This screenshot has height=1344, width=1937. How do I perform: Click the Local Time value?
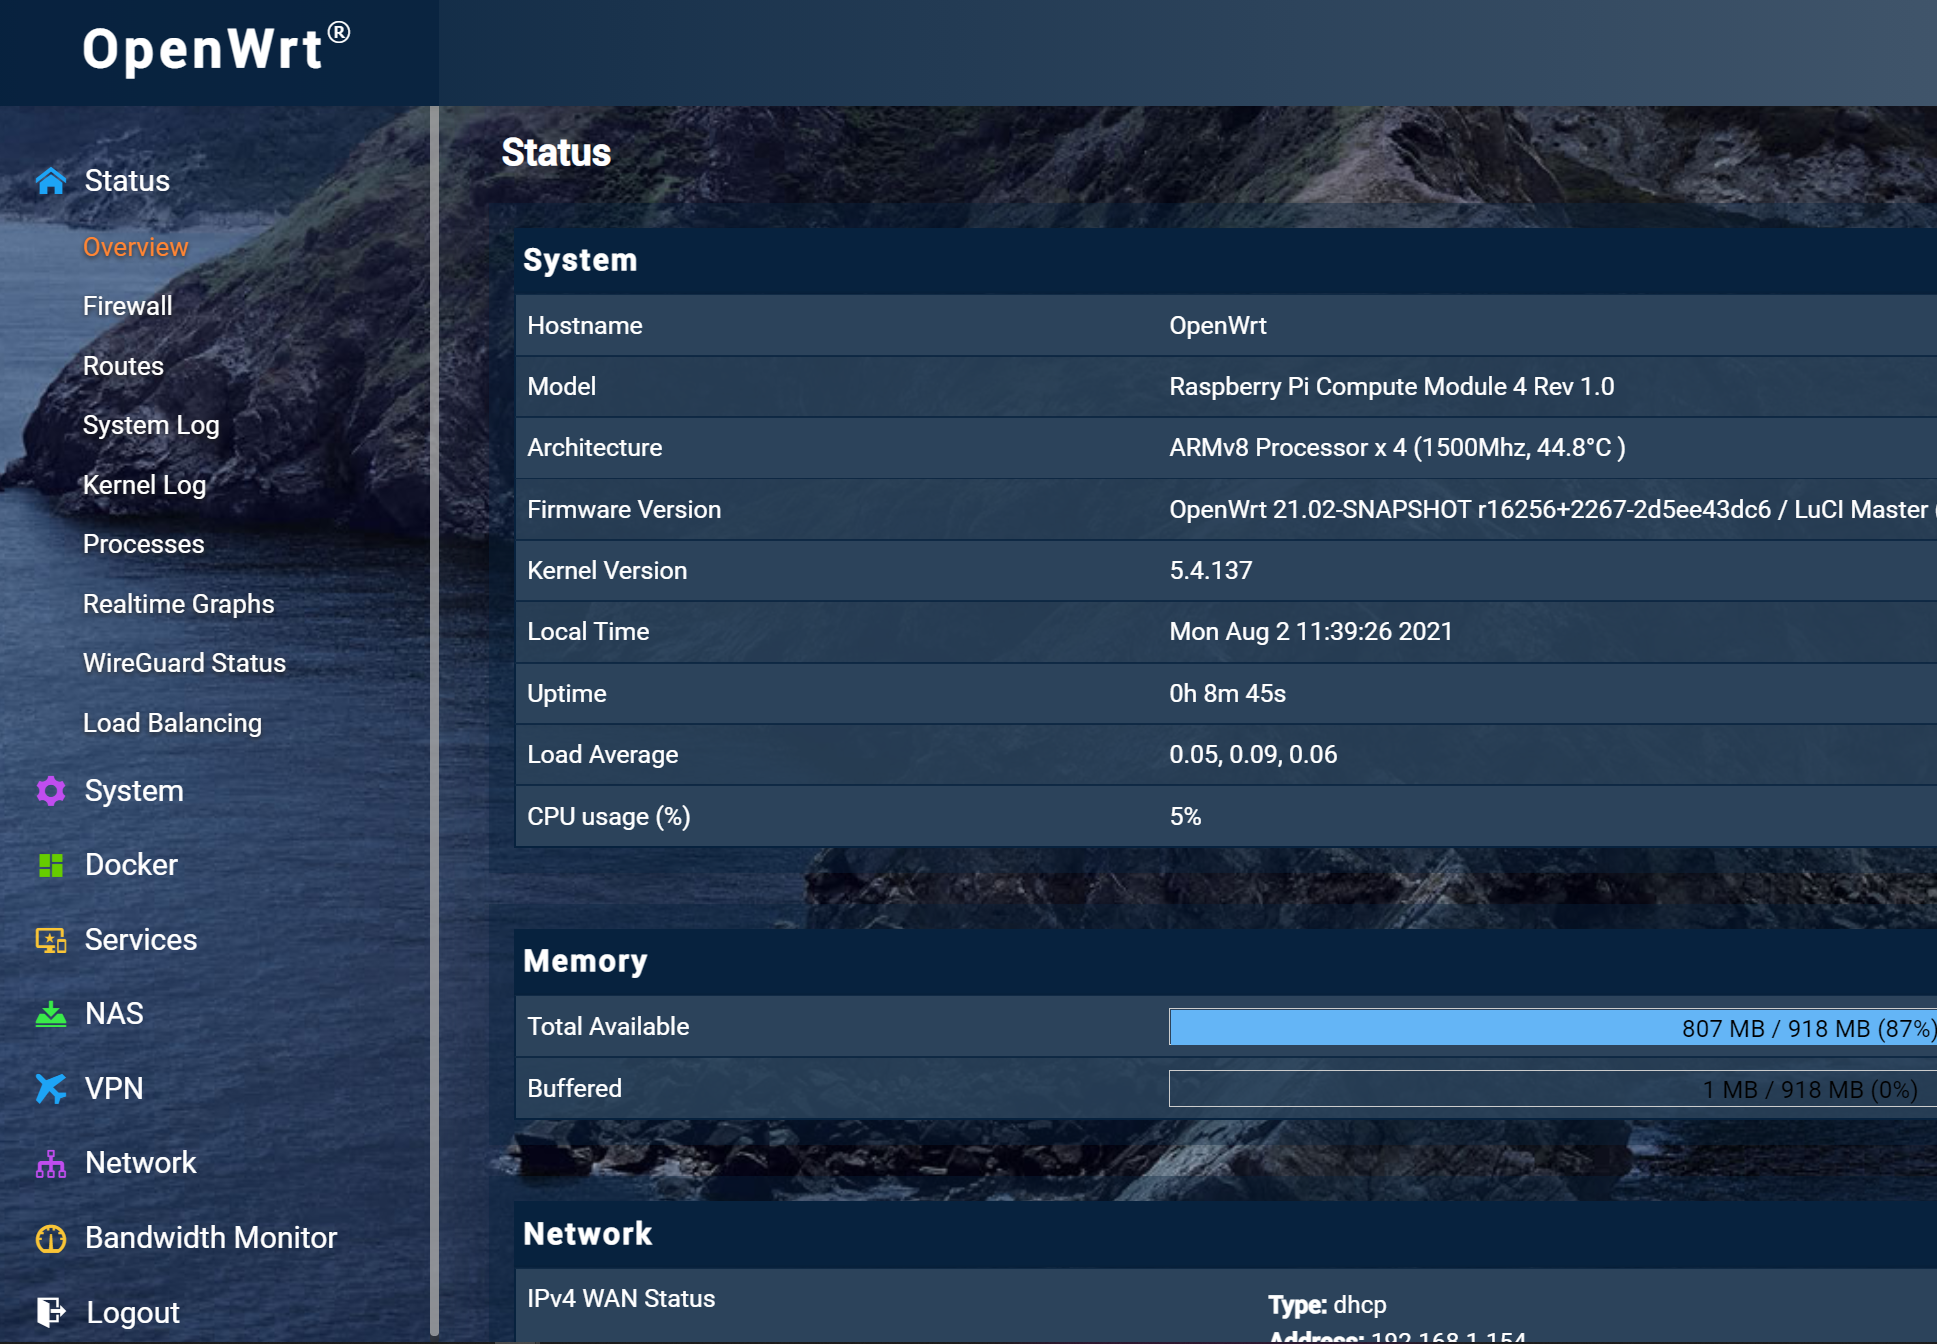click(x=1310, y=632)
